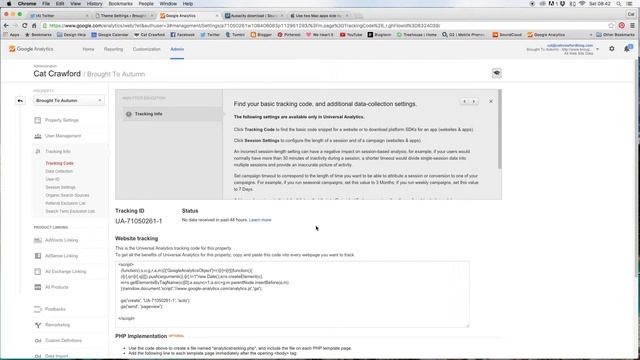The height and width of the screenshot is (360, 640).
Task: Select Tracking Info in the education panel
Action: coord(172,114)
